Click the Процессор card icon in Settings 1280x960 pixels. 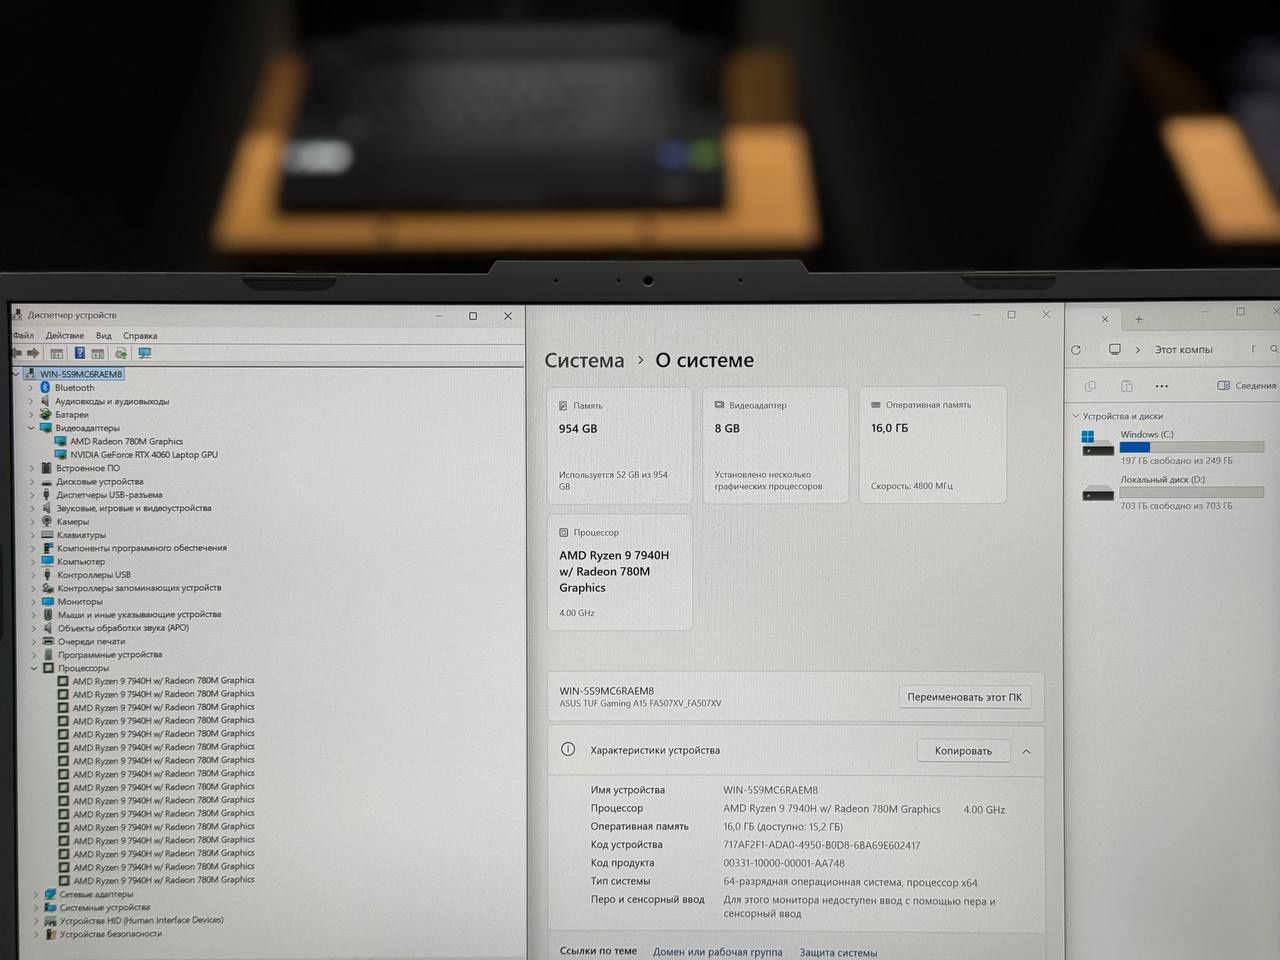tap(564, 532)
